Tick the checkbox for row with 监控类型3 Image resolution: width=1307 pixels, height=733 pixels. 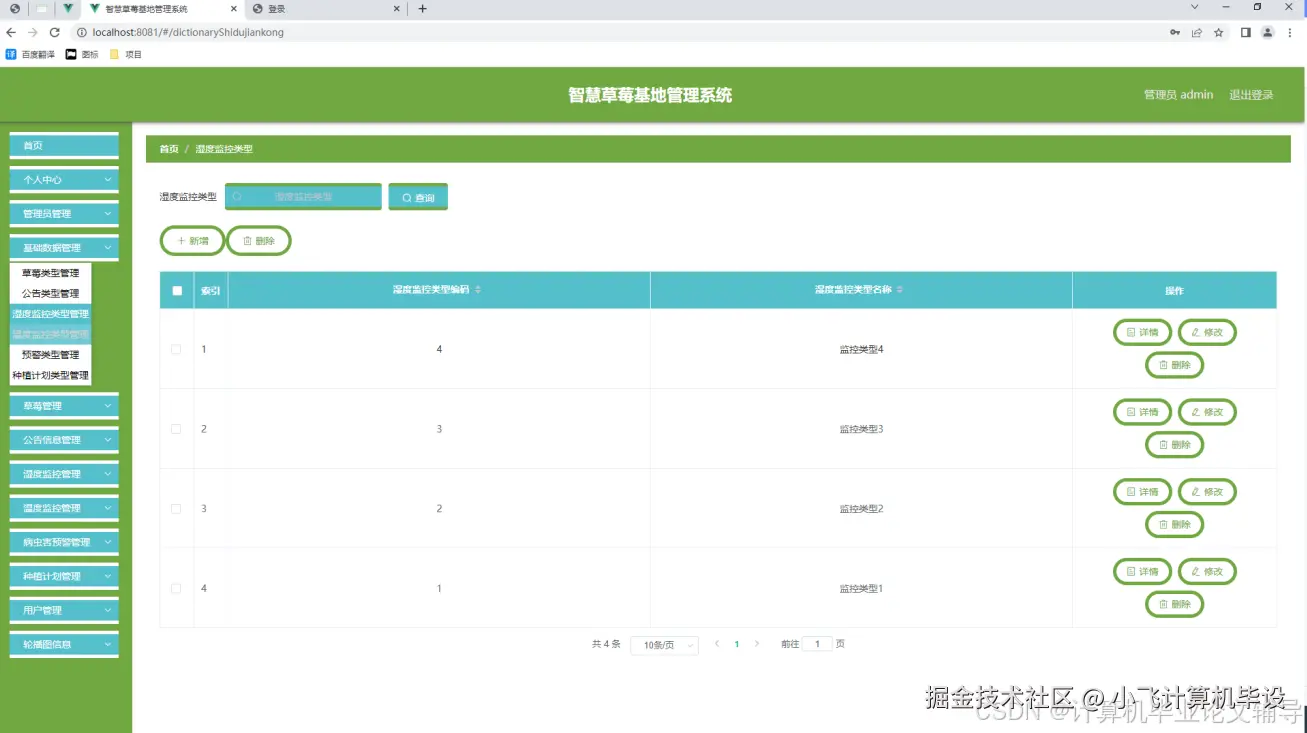coord(176,429)
